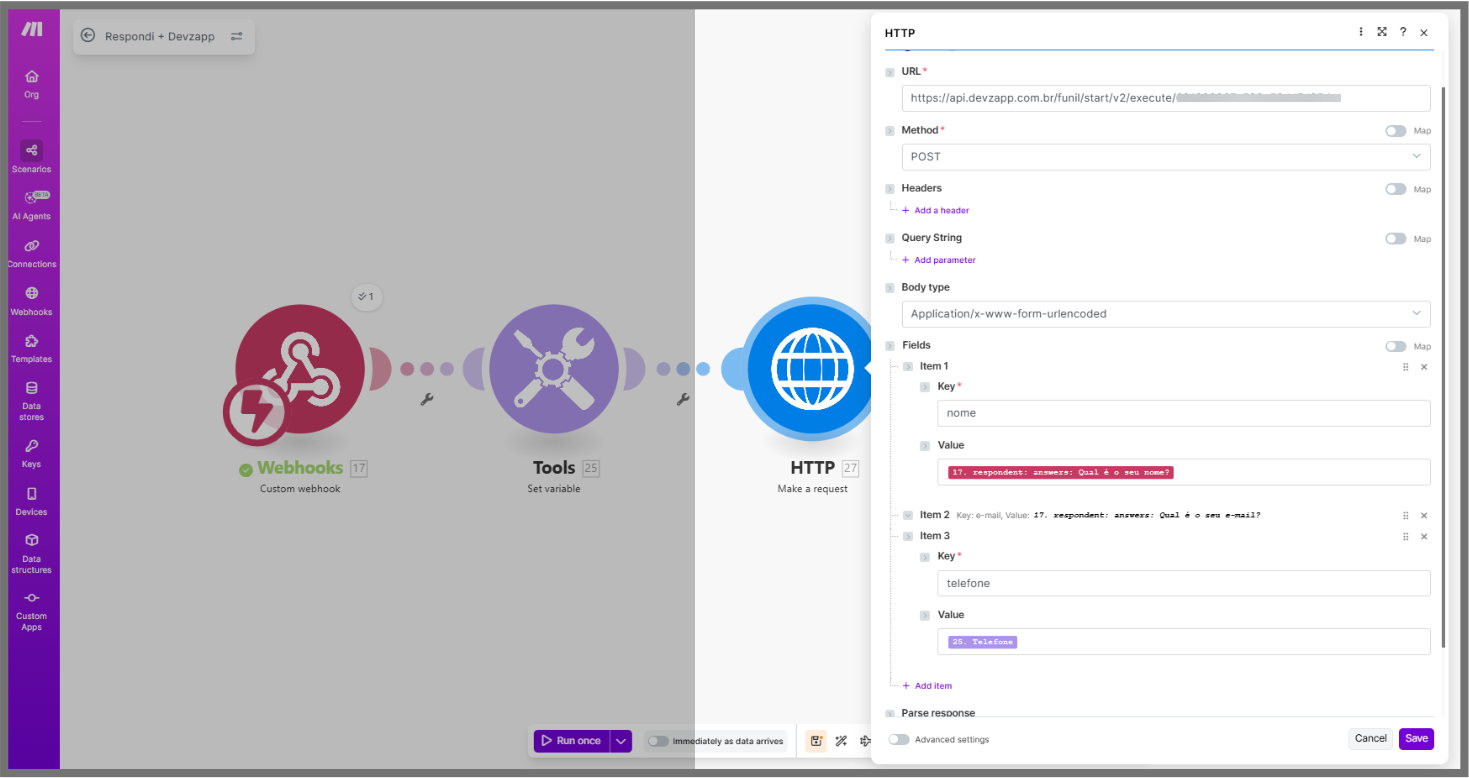Click the Save button
Image resolution: width=1469 pixels, height=778 pixels.
[x=1416, y=739]
